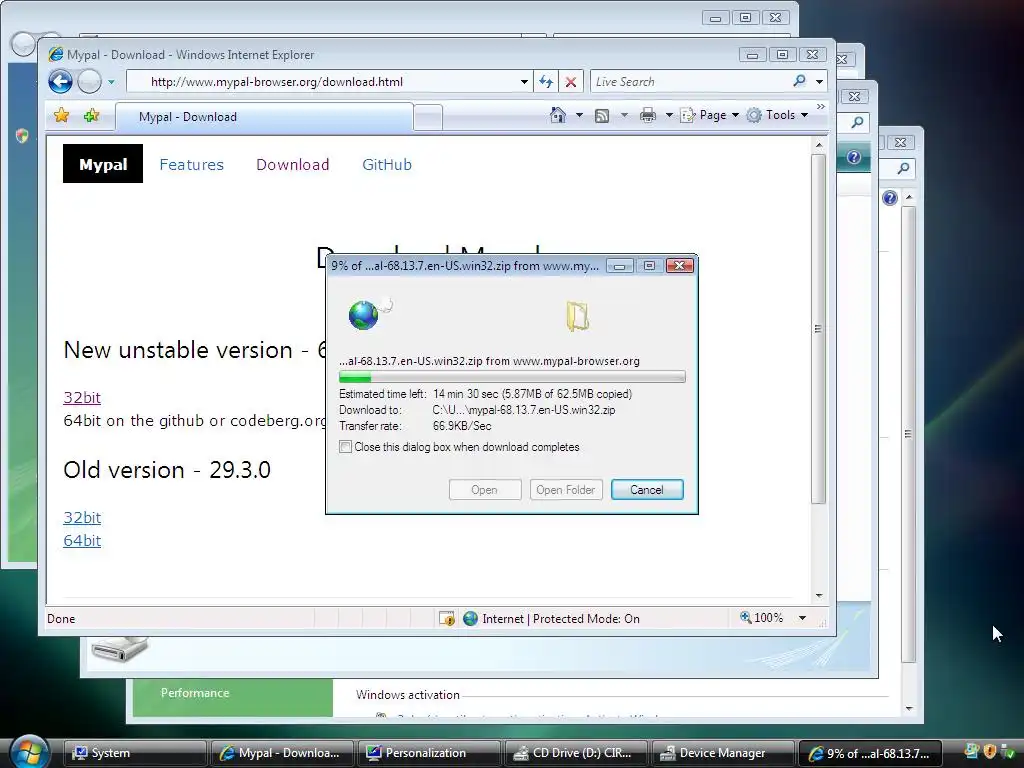Switch to Mypal - Download taskbar button
The height and width of the screenshot is (768, 1024).
[282, 753]
